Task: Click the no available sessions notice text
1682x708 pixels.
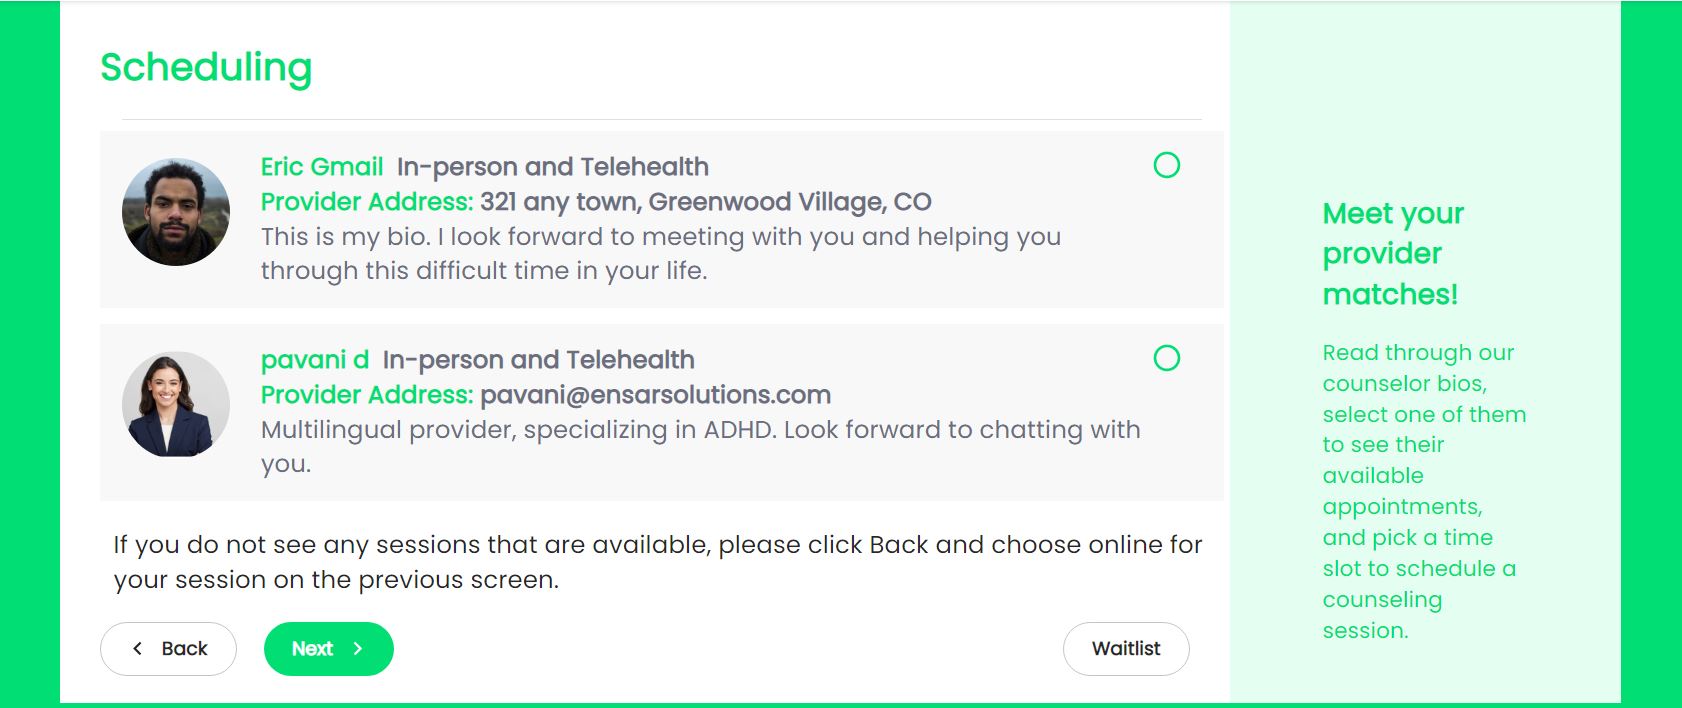Action: (x=658, y=562)
